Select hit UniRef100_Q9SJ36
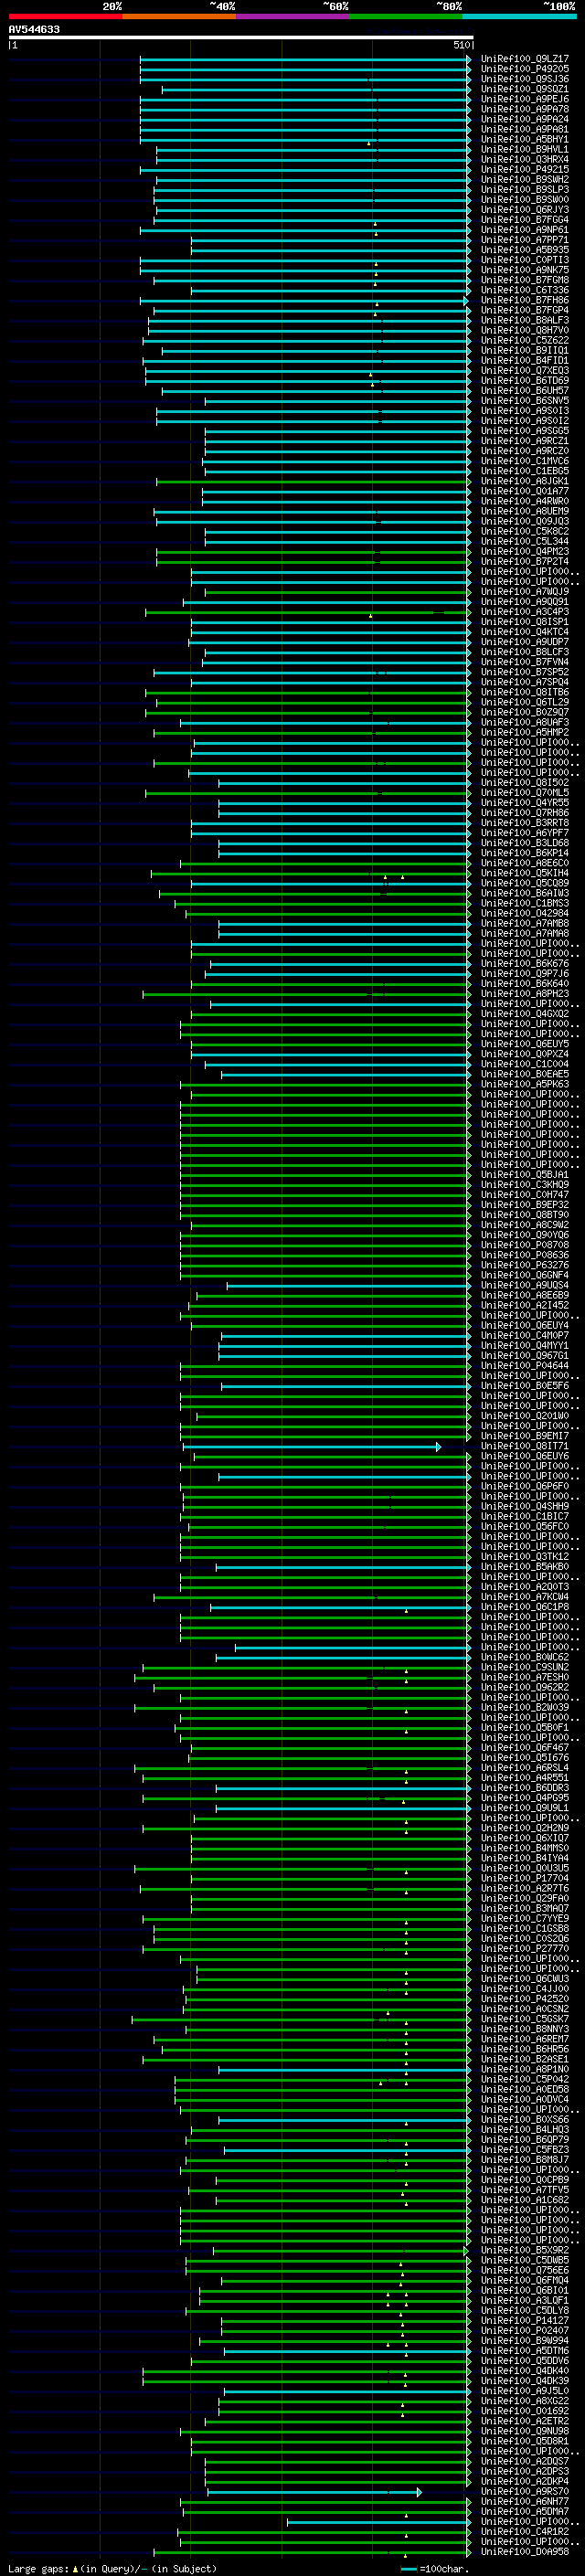This screenshot has height=2576, width=585. [x=525, y=79]
